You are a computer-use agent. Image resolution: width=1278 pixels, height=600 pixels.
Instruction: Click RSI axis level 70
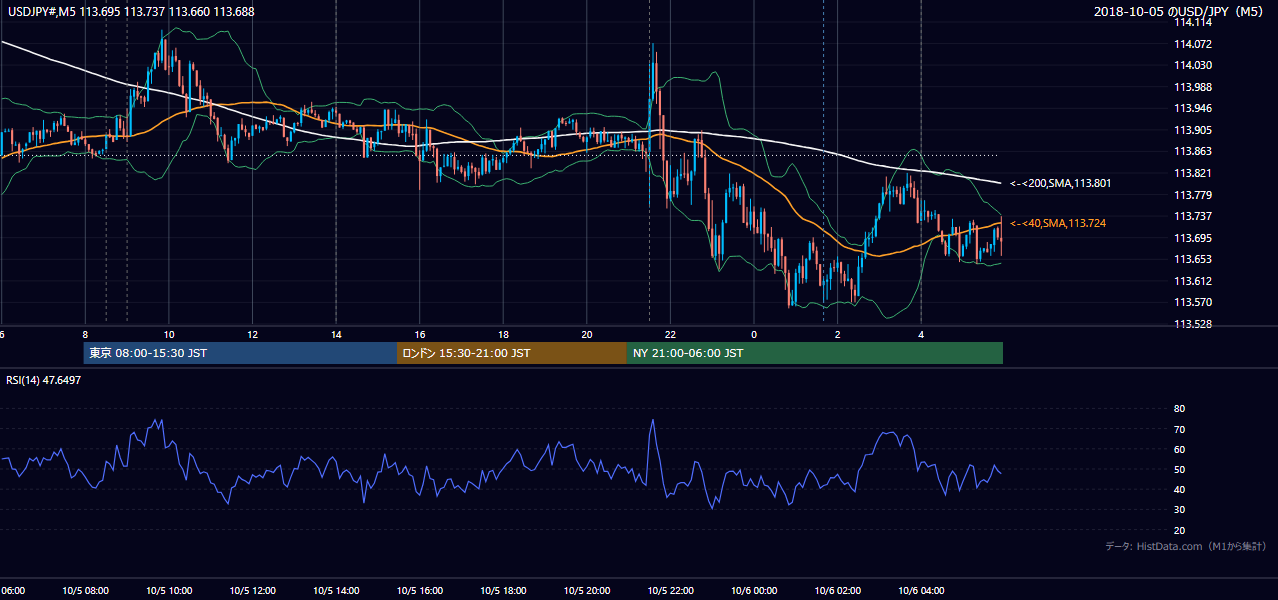[x=1179, y=429]
